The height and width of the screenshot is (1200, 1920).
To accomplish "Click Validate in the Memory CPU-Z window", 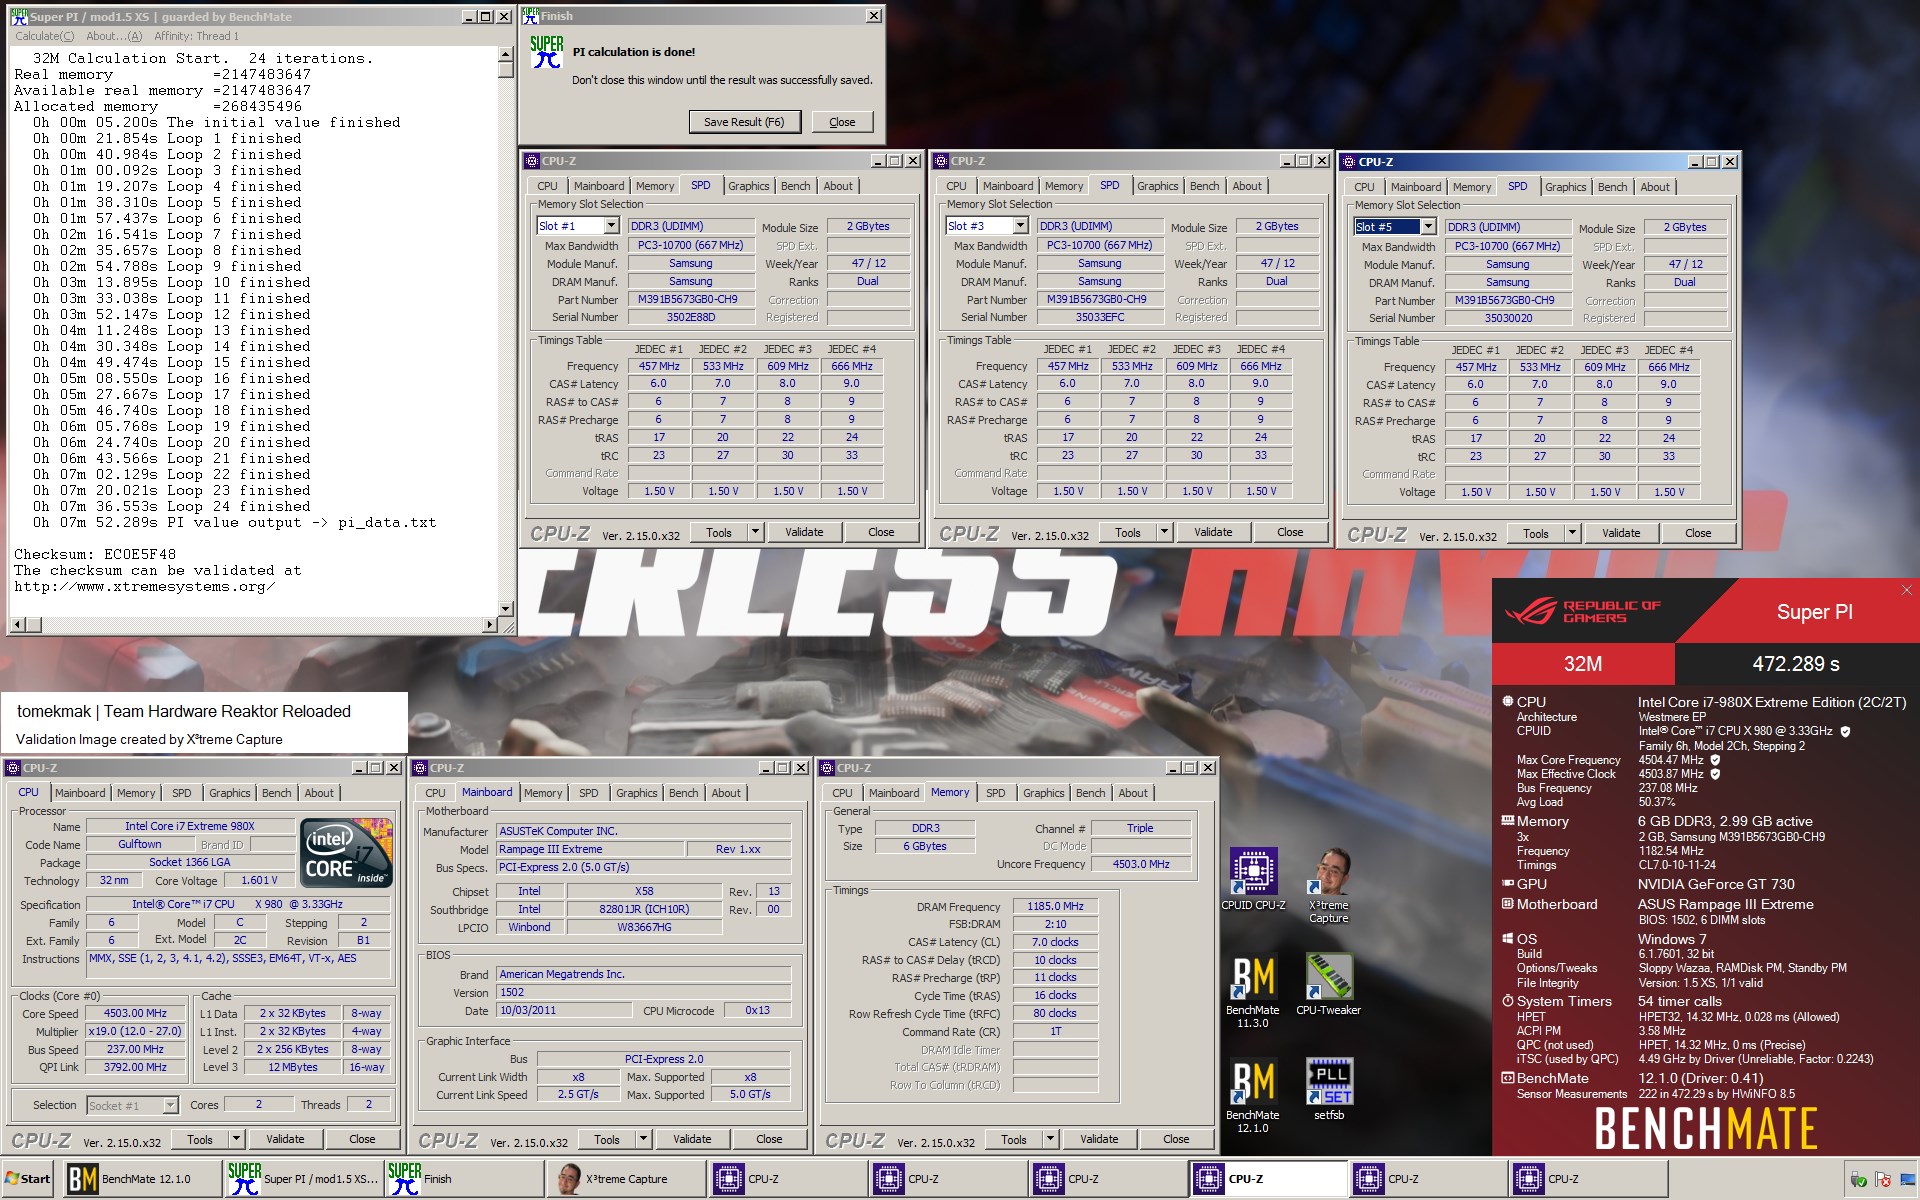I will (1099, 1139).
